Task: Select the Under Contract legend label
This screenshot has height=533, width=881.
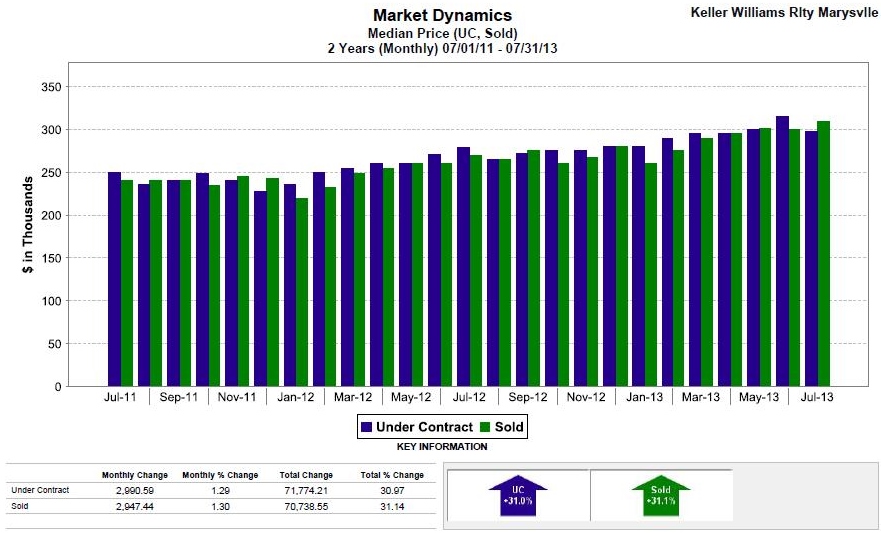Action: click(424, 427)
